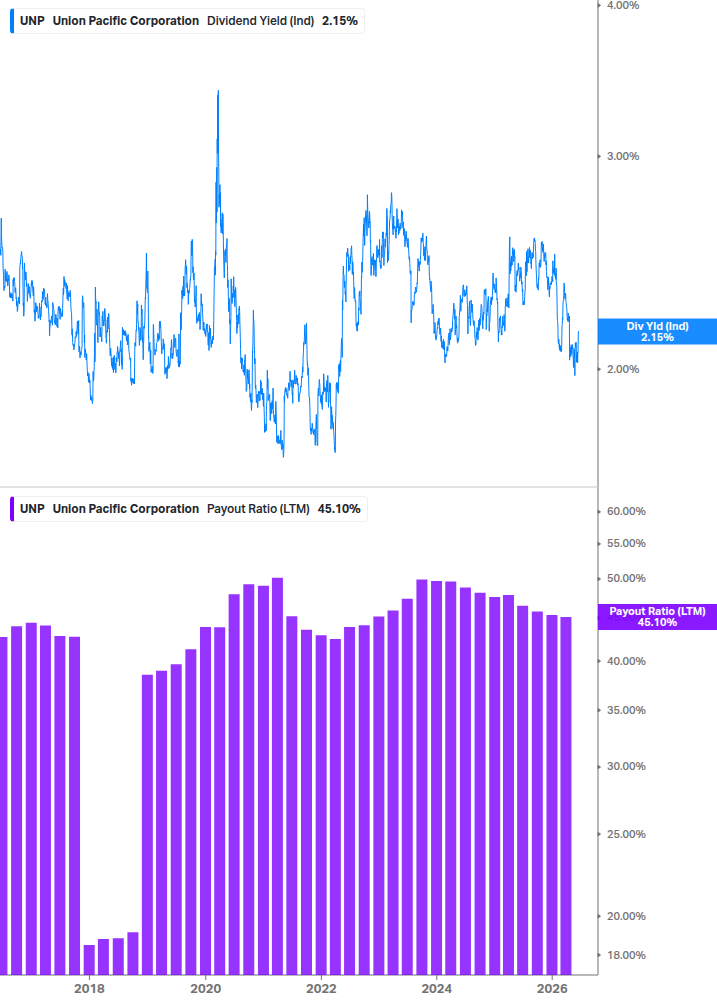
Task: Click the Dividend Yield (Ind) legend label
Action: tap(260, 21)
